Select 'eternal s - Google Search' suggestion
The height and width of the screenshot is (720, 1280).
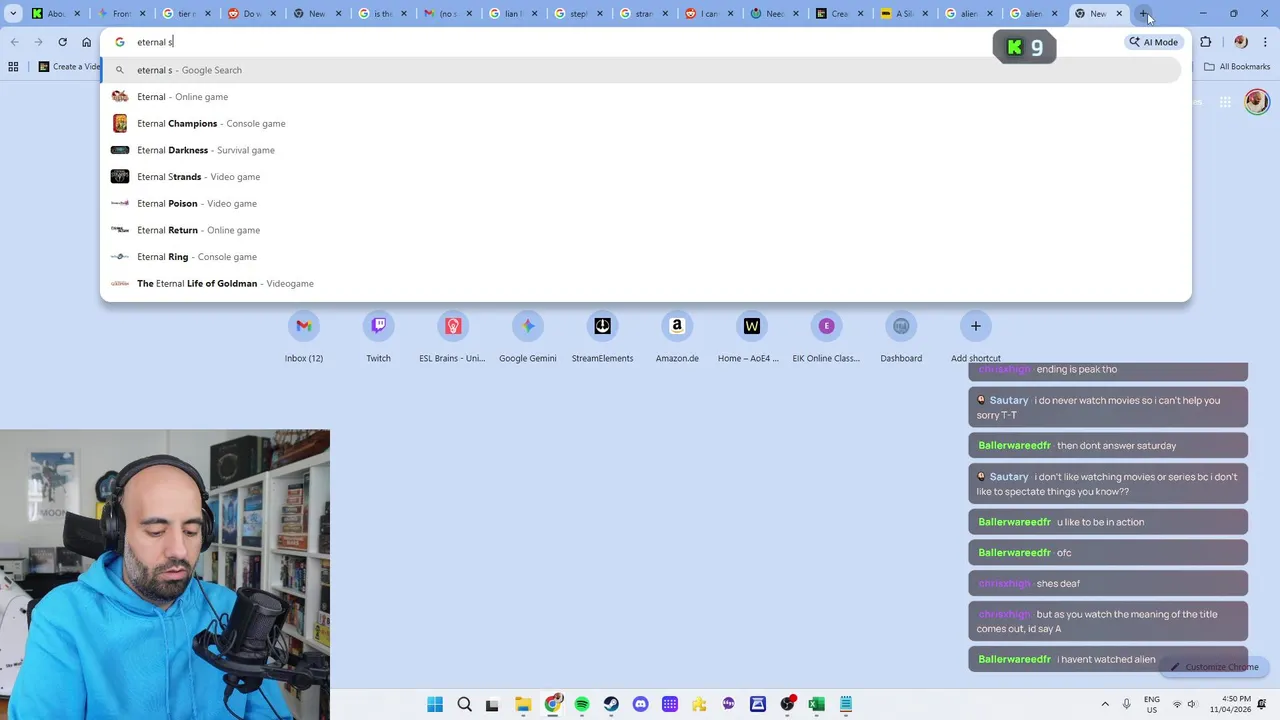[640, 70]
